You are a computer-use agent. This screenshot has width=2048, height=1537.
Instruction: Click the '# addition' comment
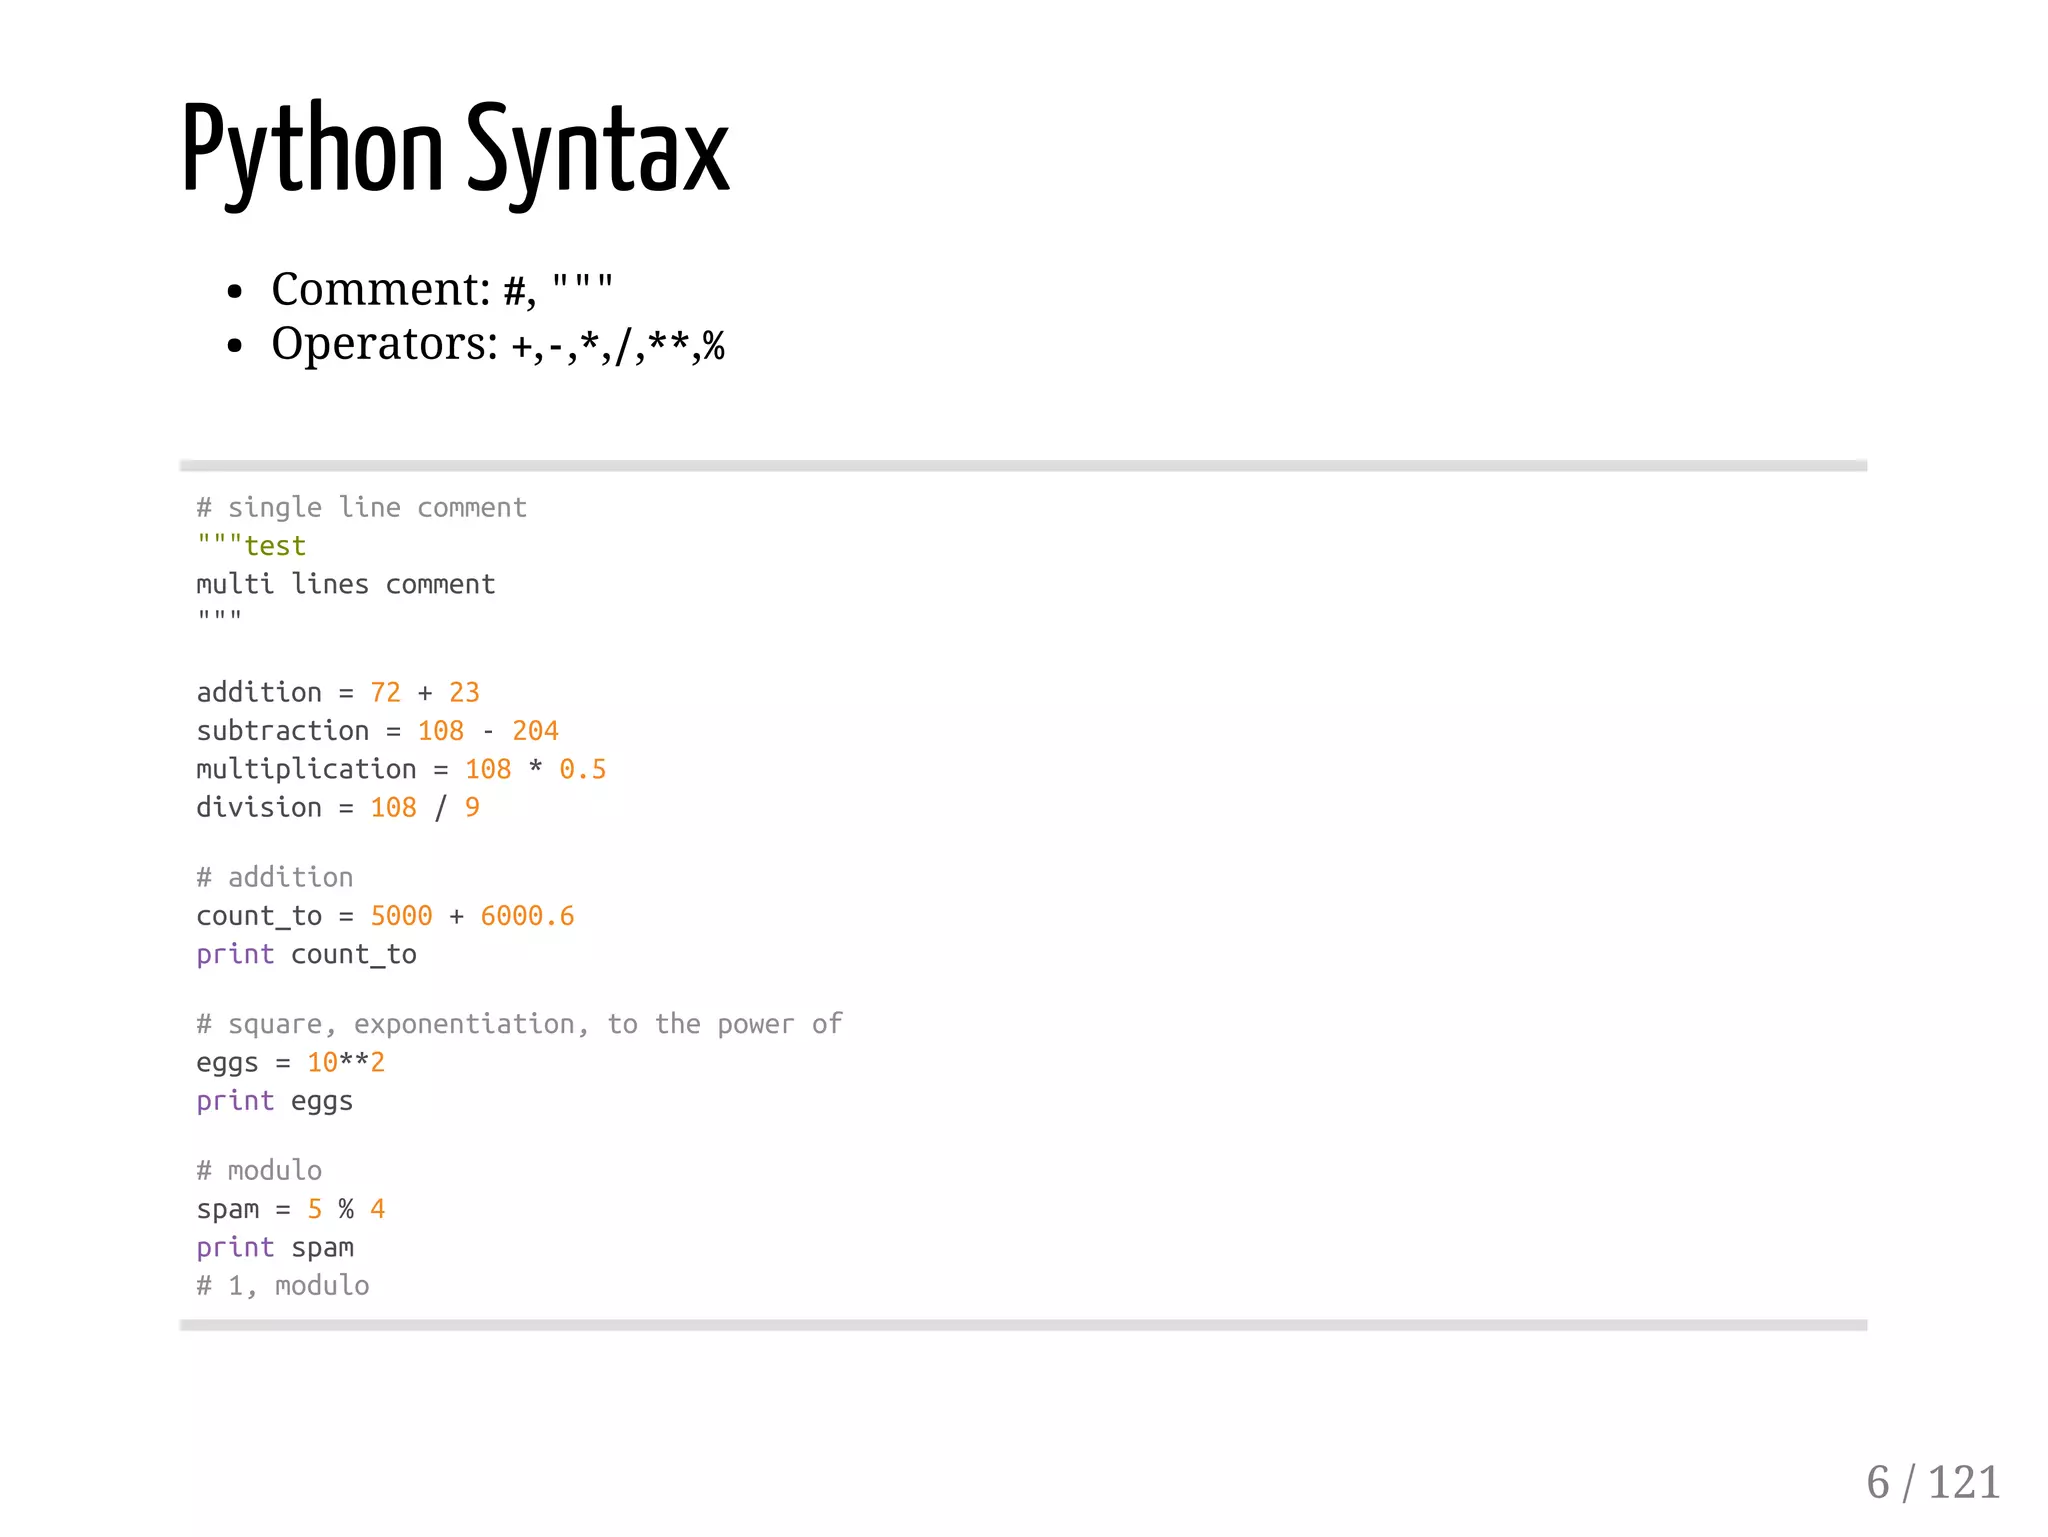point(274,877)
